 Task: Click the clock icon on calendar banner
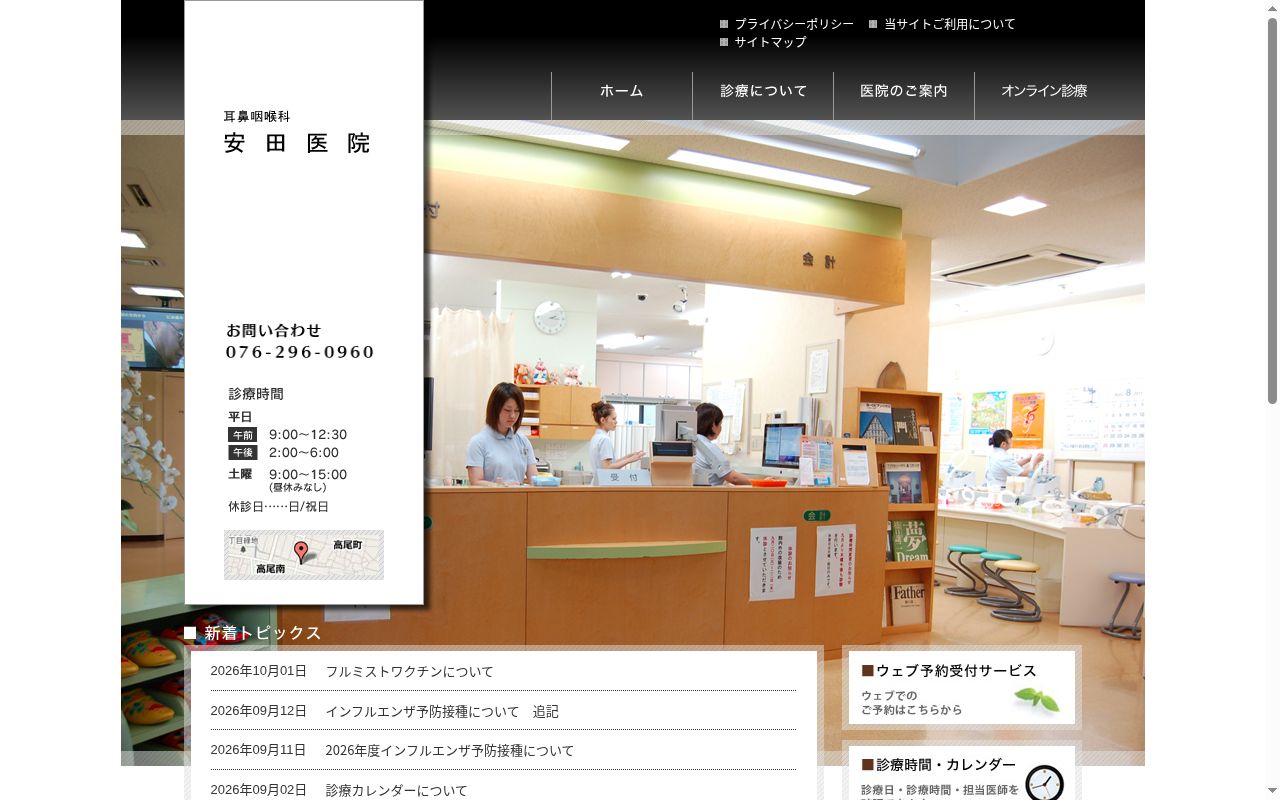pyautogui.click(x=1045, y=783)
